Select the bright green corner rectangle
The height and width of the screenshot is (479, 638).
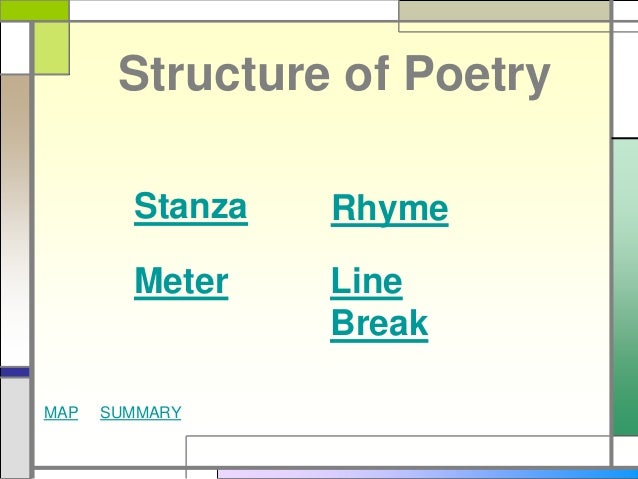(x=35, y=10)
